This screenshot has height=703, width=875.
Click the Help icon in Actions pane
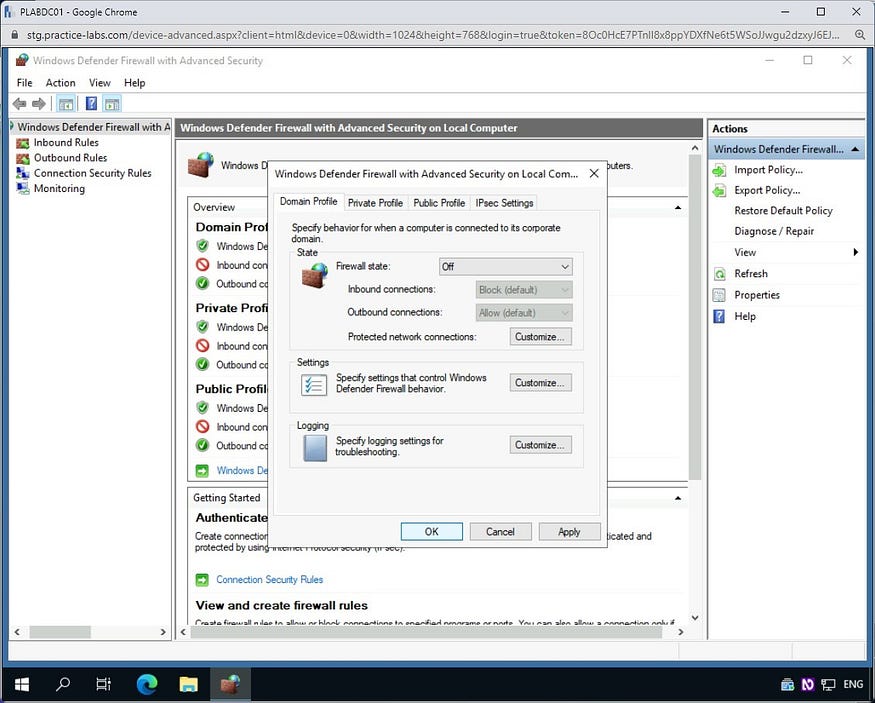point(719,316)
